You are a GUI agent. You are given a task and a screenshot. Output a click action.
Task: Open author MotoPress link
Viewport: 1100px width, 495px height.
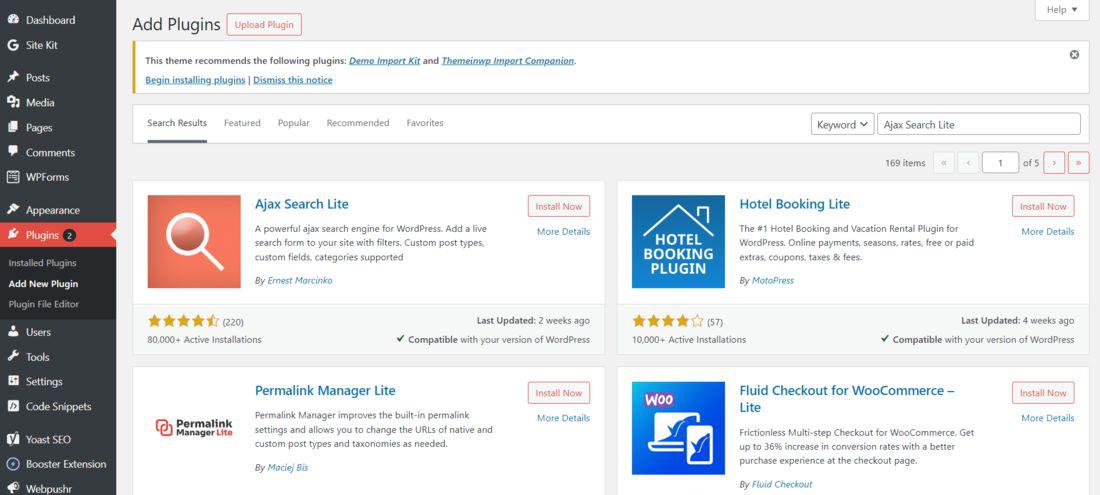tap(772, 280)
